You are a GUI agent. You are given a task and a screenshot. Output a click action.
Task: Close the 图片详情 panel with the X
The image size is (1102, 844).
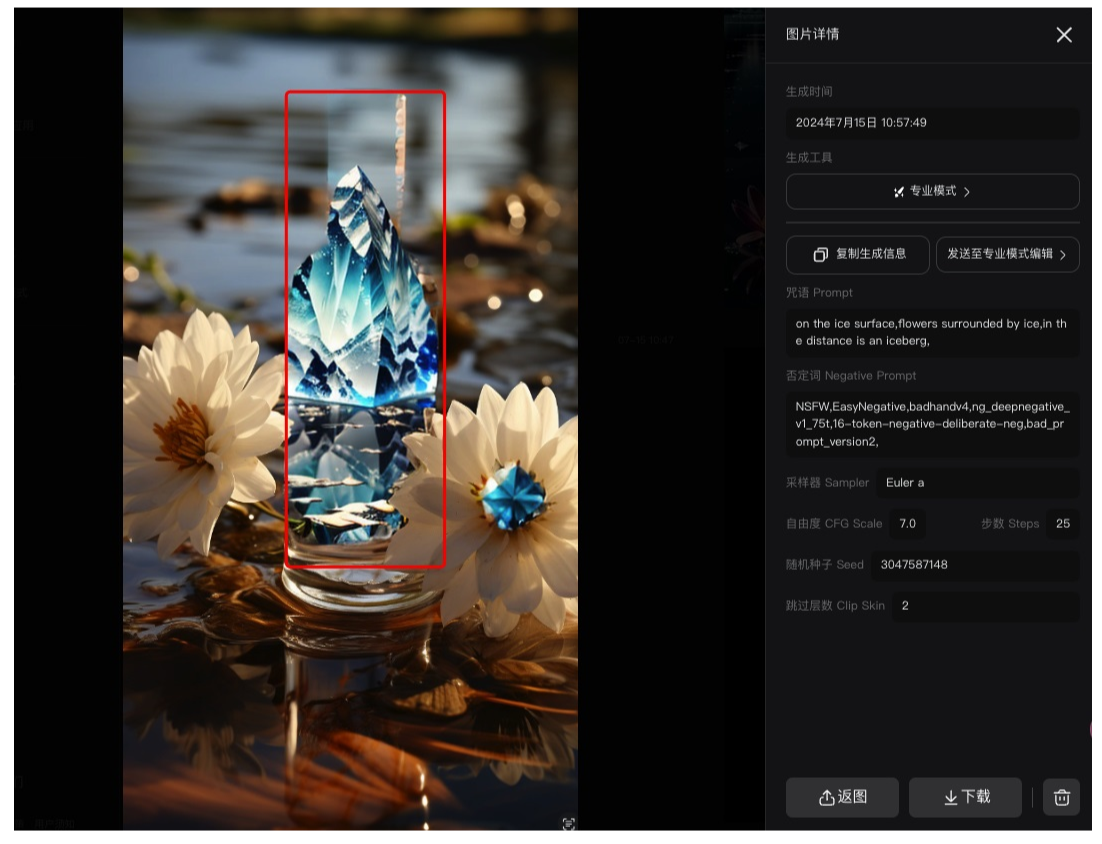point(1064,35)
